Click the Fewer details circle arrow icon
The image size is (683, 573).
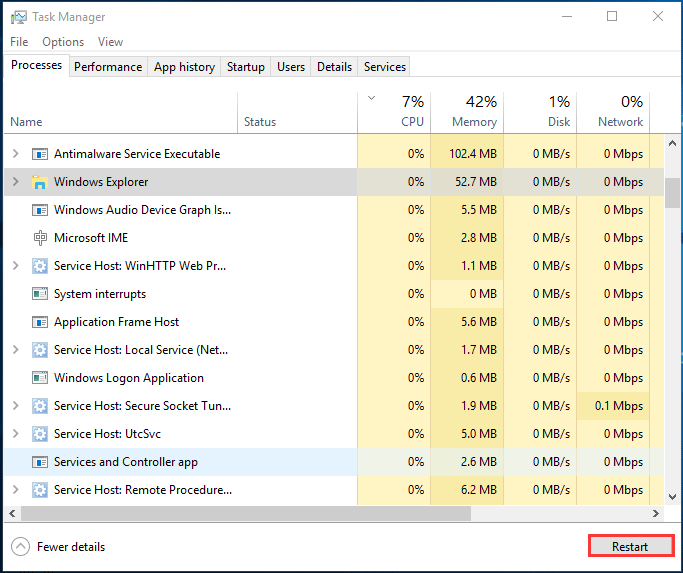20,546
